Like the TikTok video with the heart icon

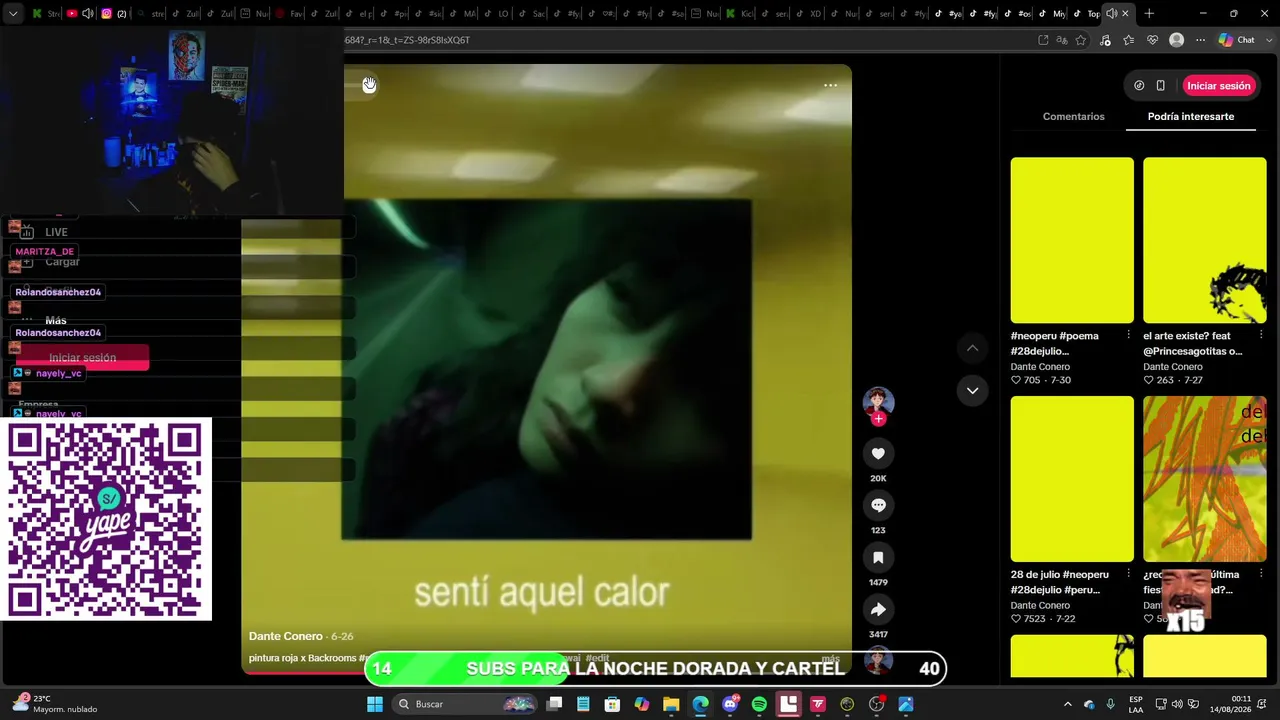tap(878, 454)
